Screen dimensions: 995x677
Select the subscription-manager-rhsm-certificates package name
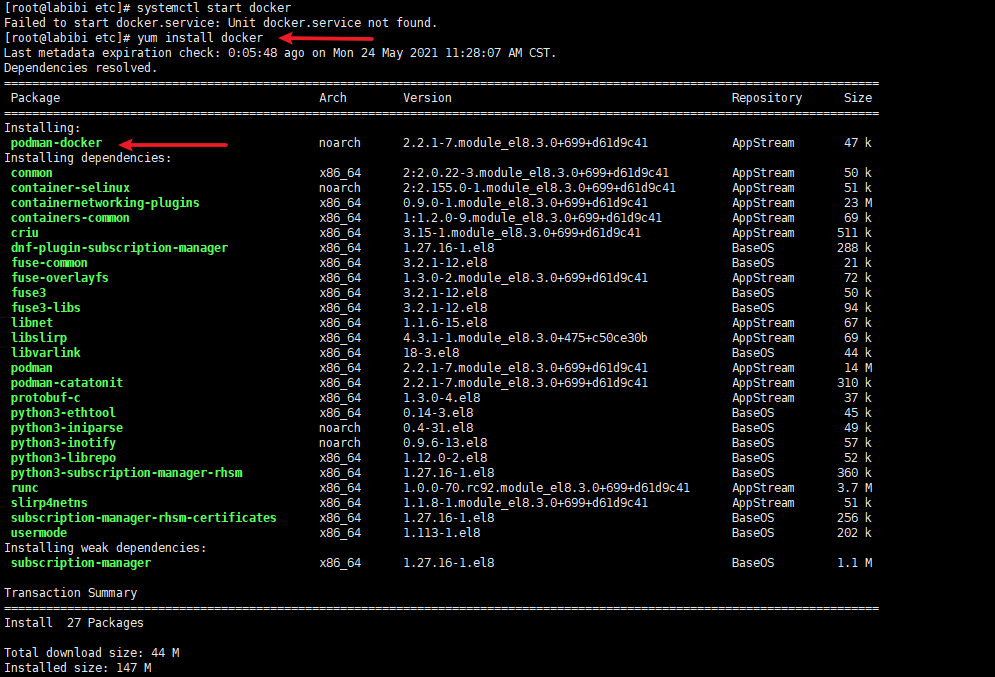coord(144,518)
